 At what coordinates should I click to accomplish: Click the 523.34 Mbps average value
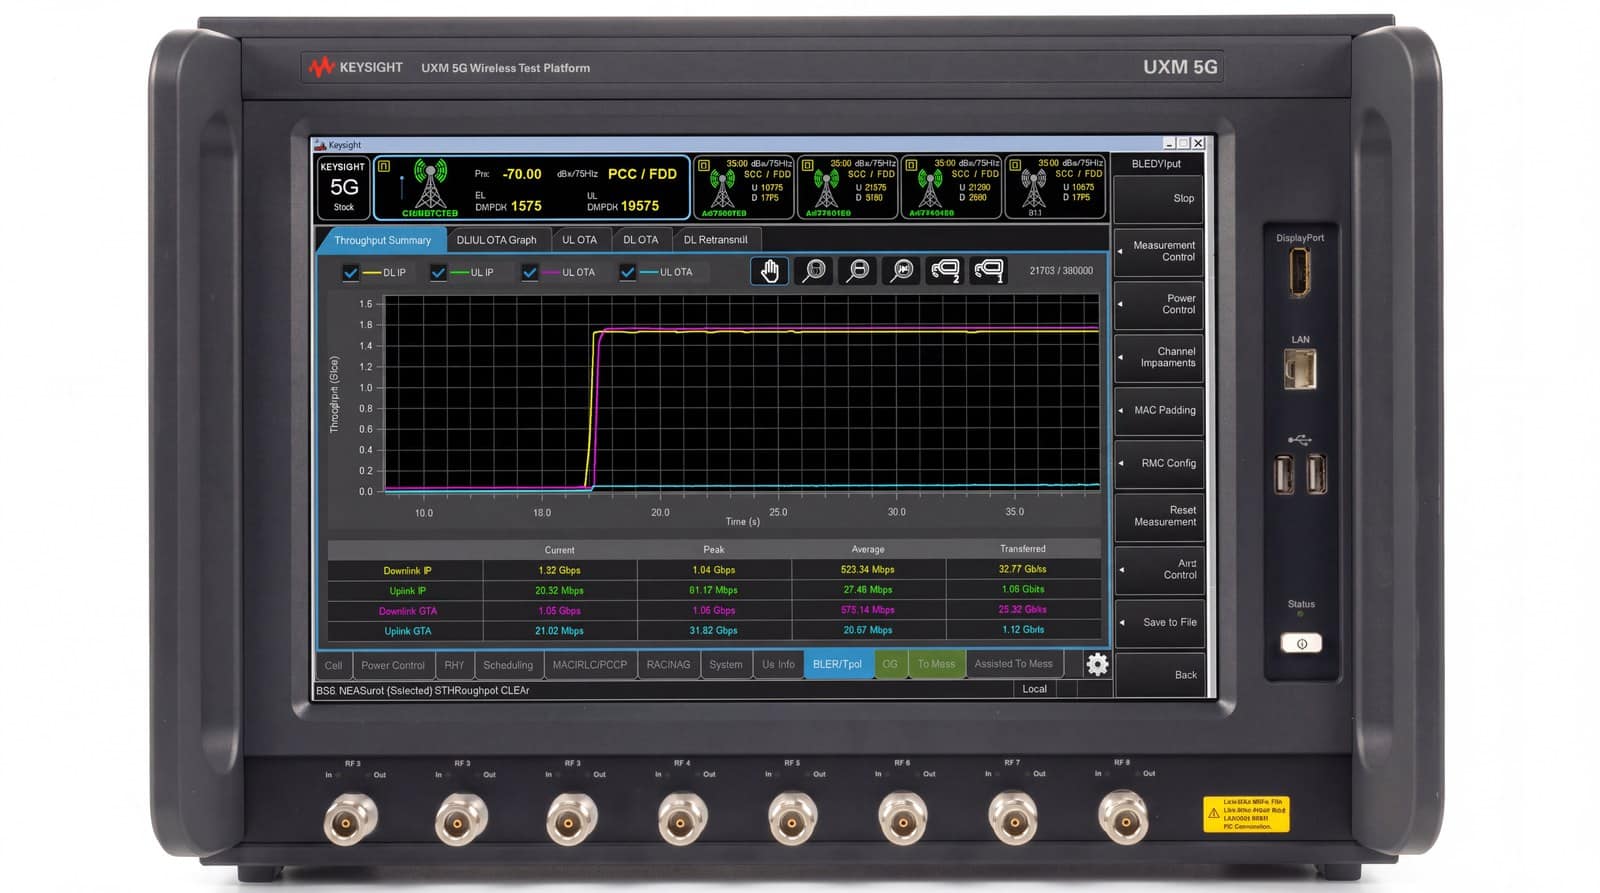(867, 569)
